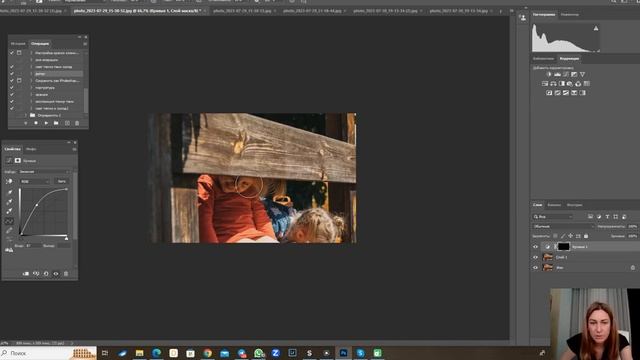Viewport: 640px width, 360px height.
Task: Open the Properties panel flyout menu
Action: [74, 149]
